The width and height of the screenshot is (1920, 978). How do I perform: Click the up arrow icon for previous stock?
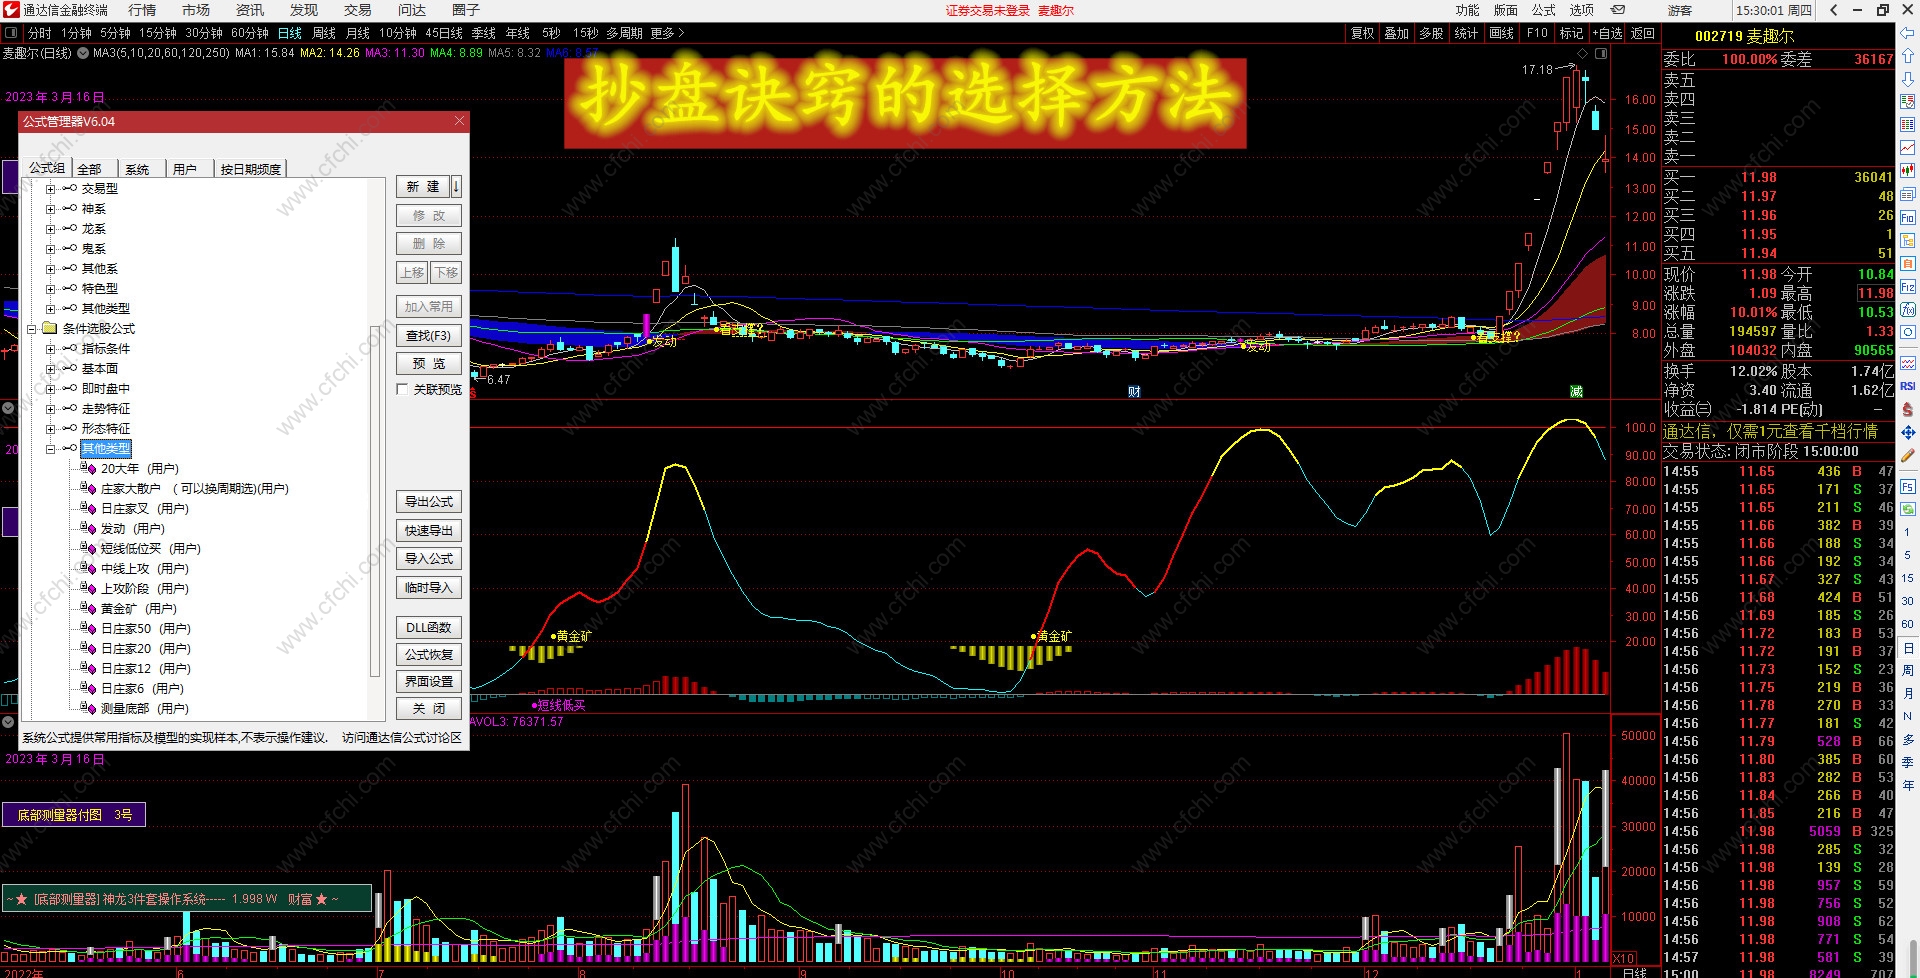pyautogui.click(x=1908, y=56)
